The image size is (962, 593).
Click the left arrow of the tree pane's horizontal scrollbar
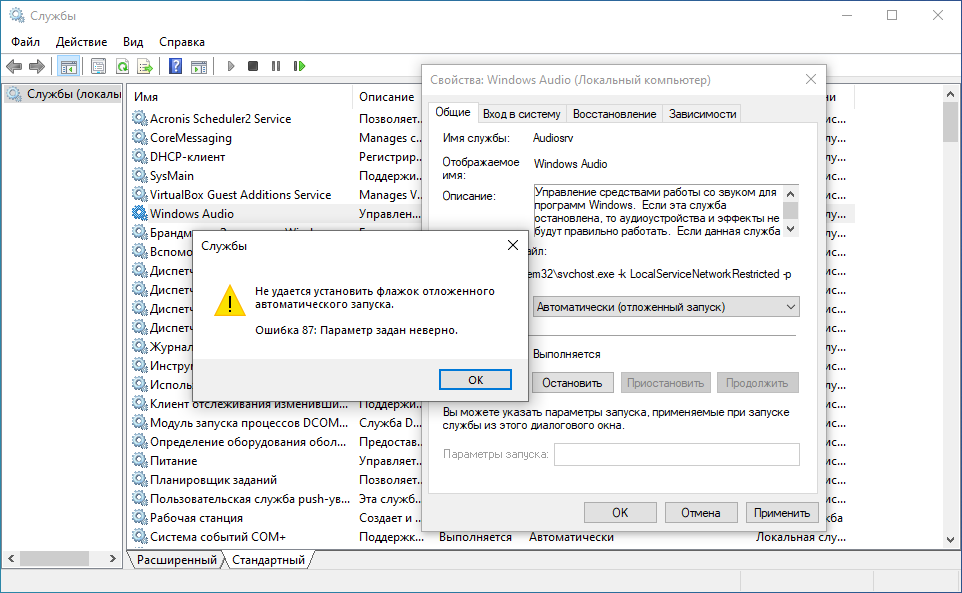(11, 559)
